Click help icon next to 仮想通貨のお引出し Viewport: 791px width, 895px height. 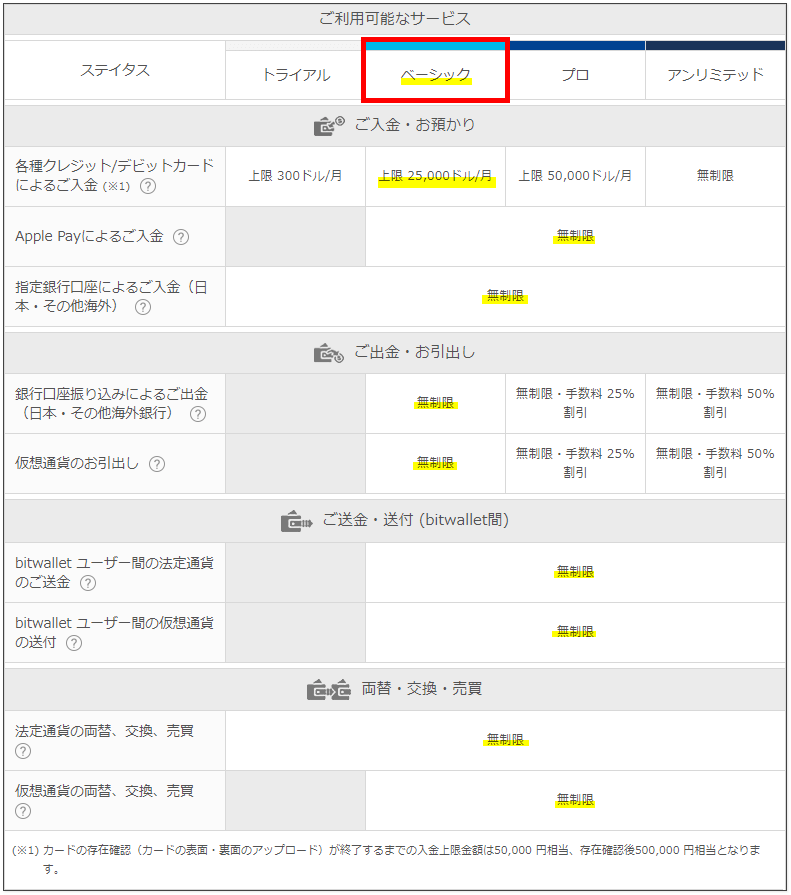[x=157, y=464]
